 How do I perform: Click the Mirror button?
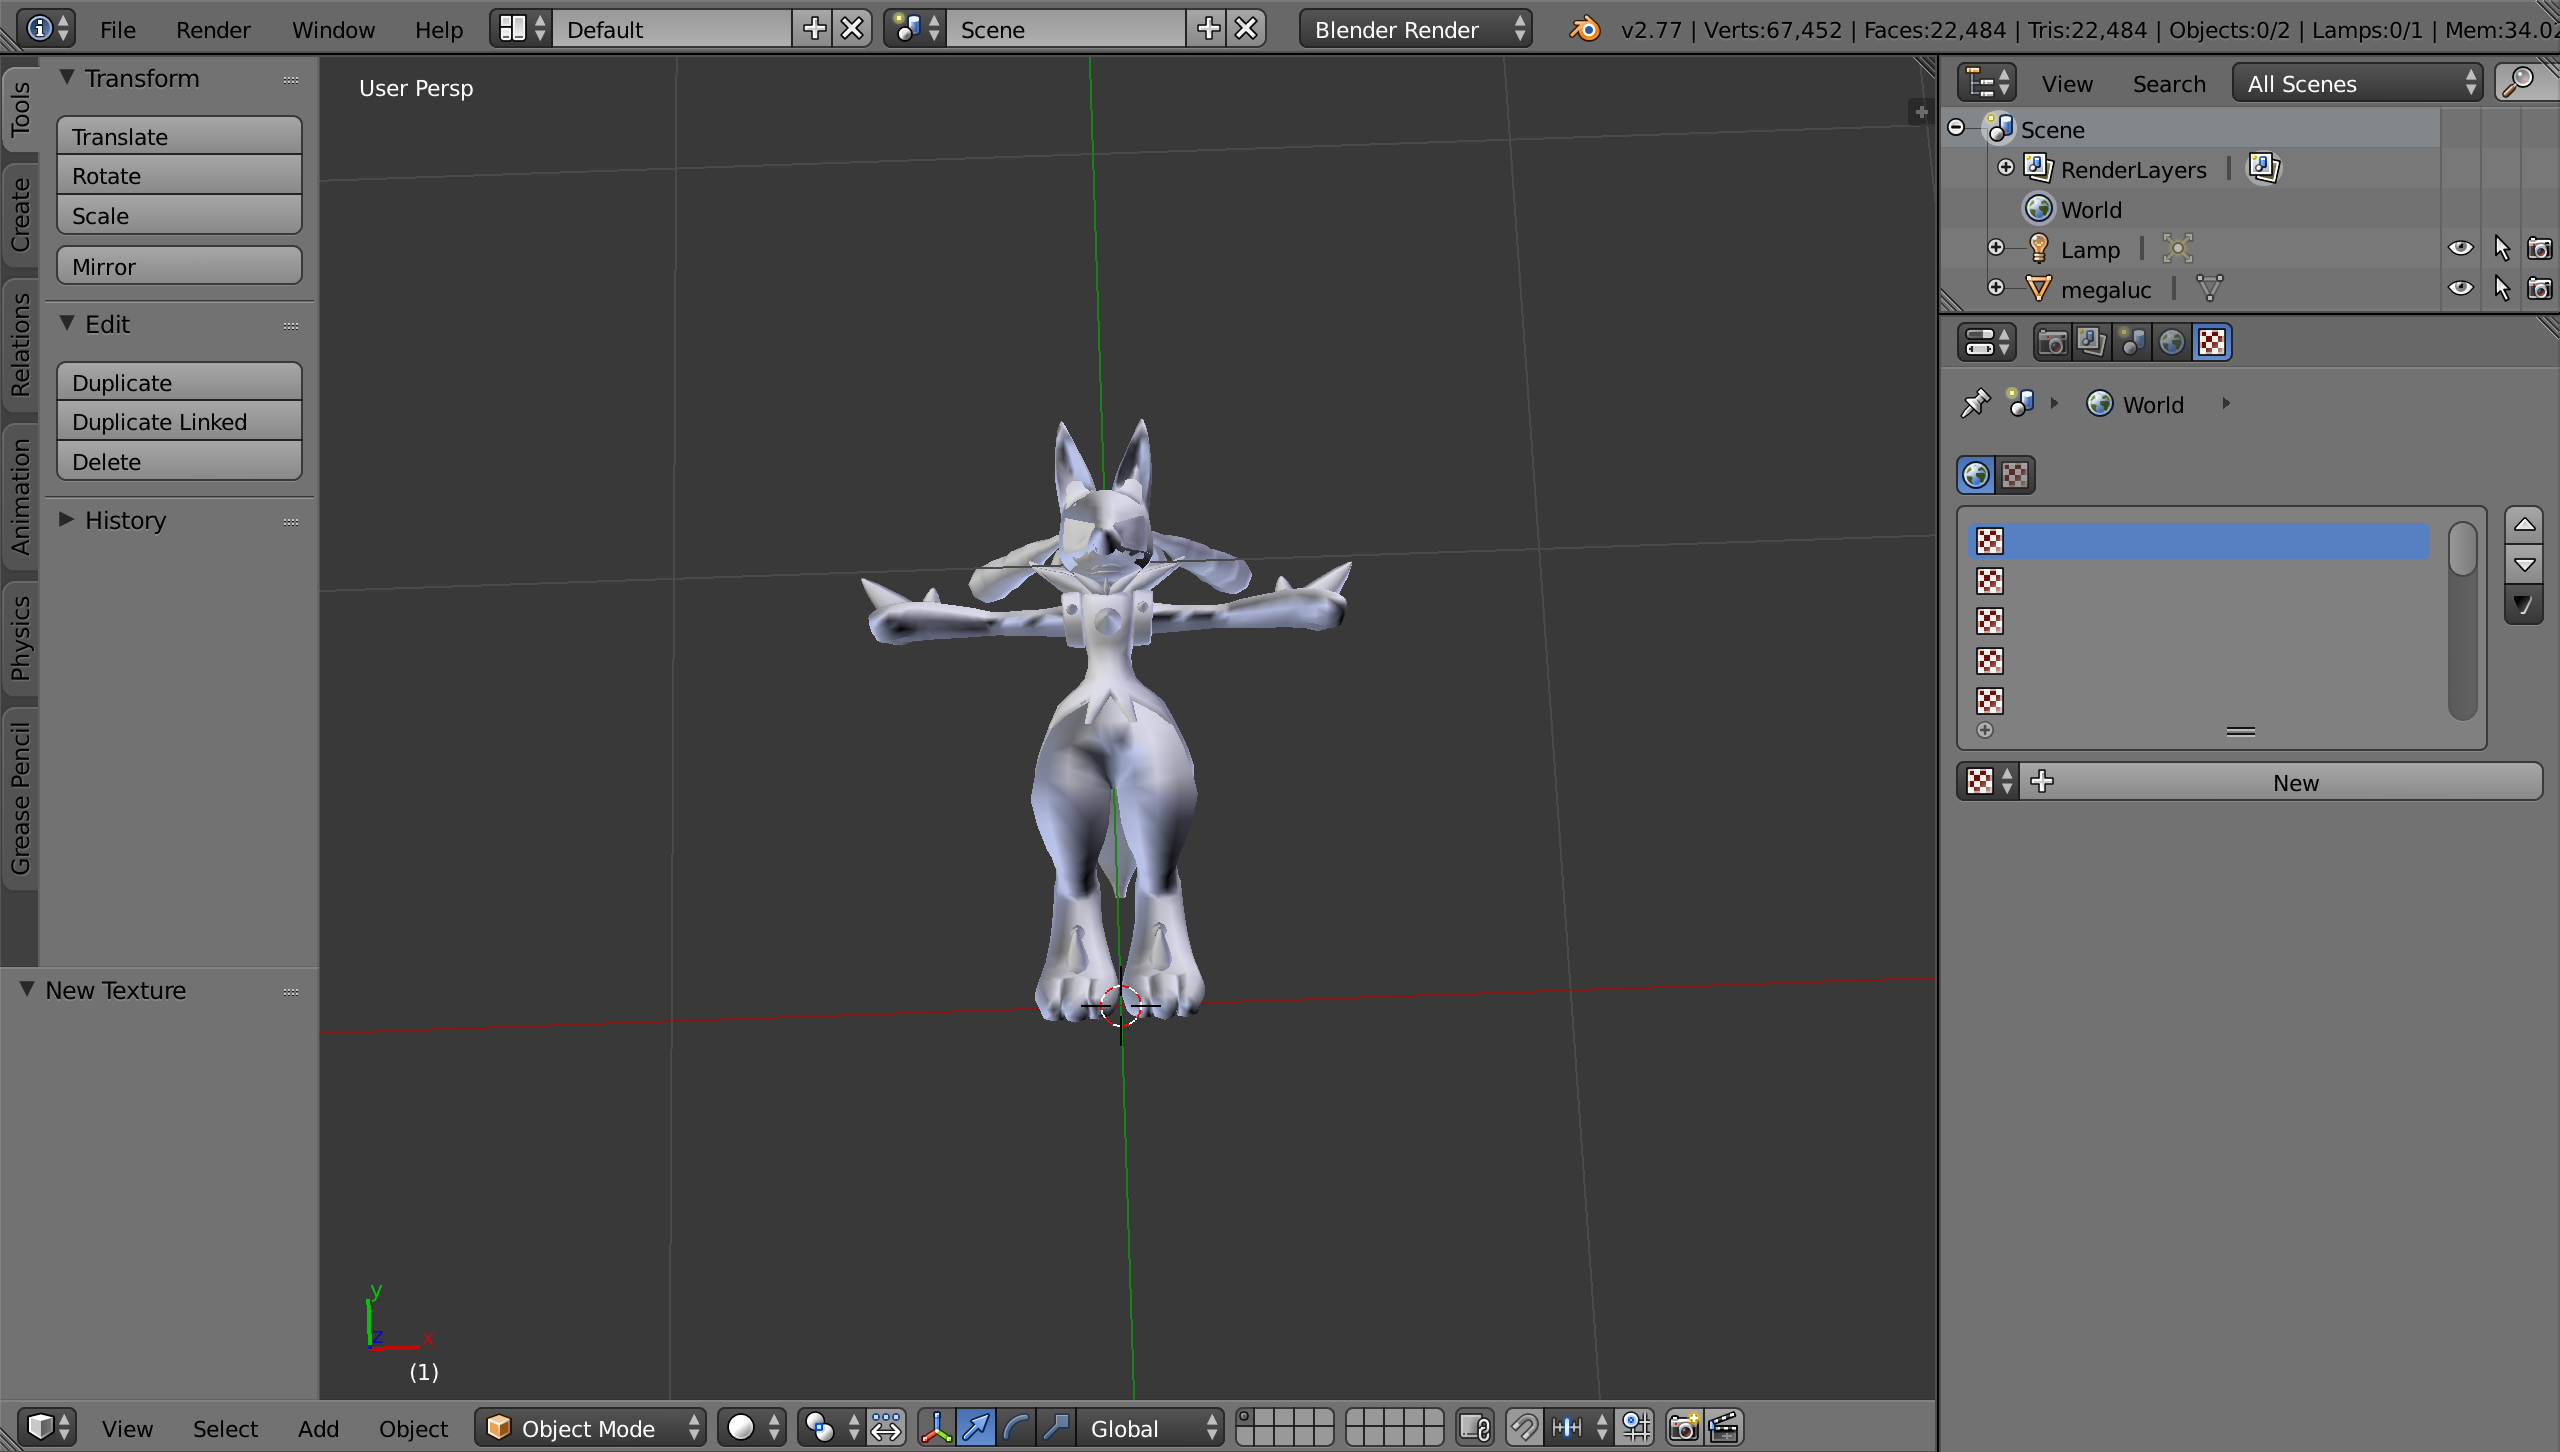point(179,266)
